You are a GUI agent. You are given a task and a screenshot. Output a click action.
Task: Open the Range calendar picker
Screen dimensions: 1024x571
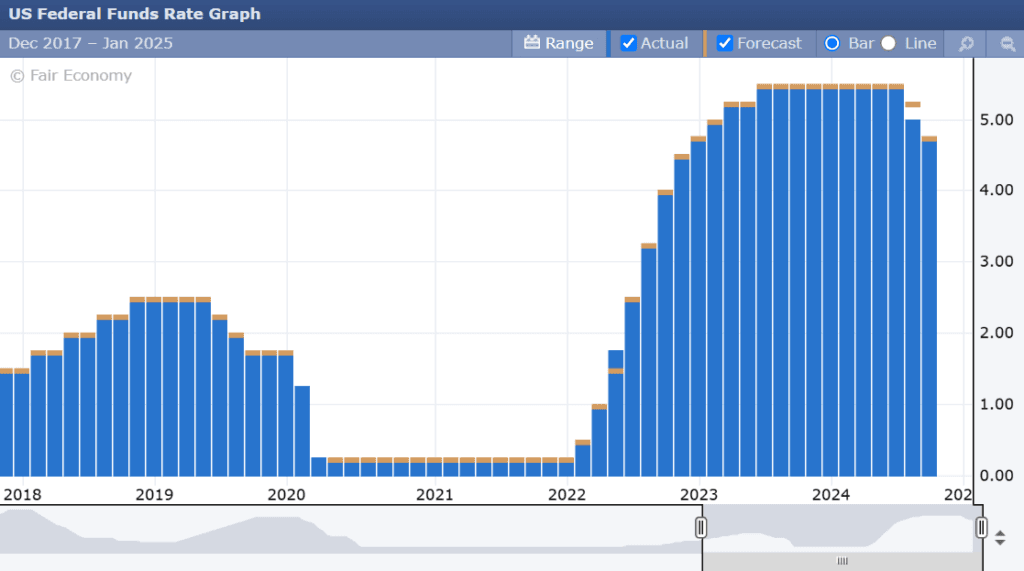point(559,43)
